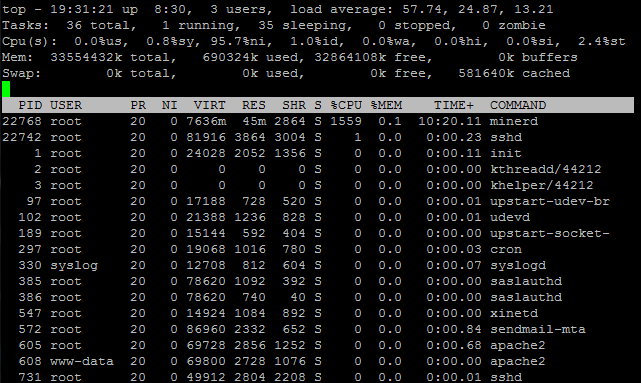Click the 1 running tasks text
Screen dimensions: 641x383
[x=201, y=25]
